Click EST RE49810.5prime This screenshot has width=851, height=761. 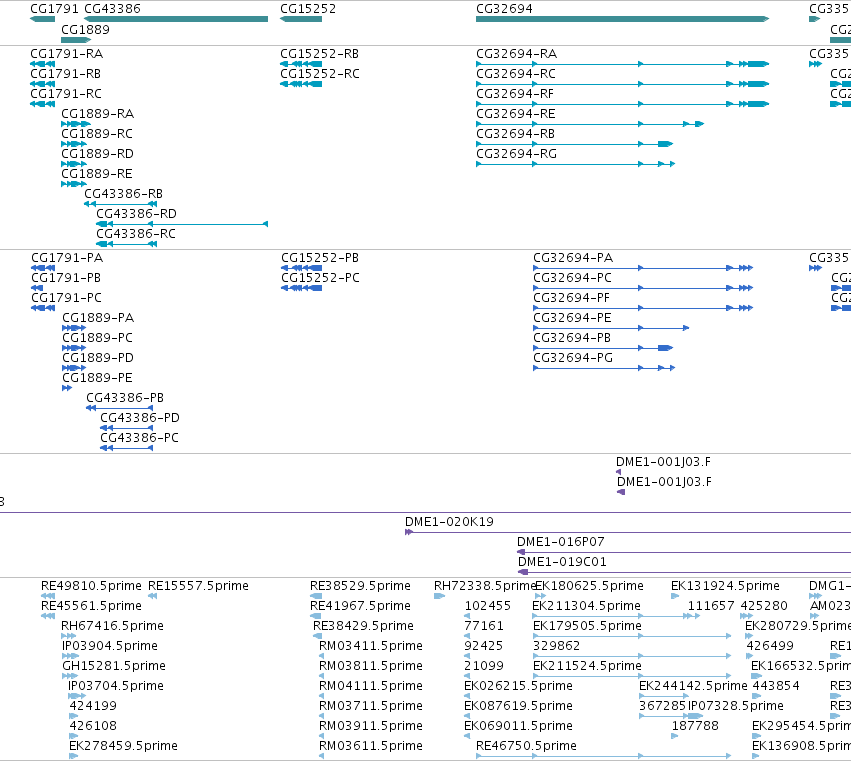tap(91, 586)
